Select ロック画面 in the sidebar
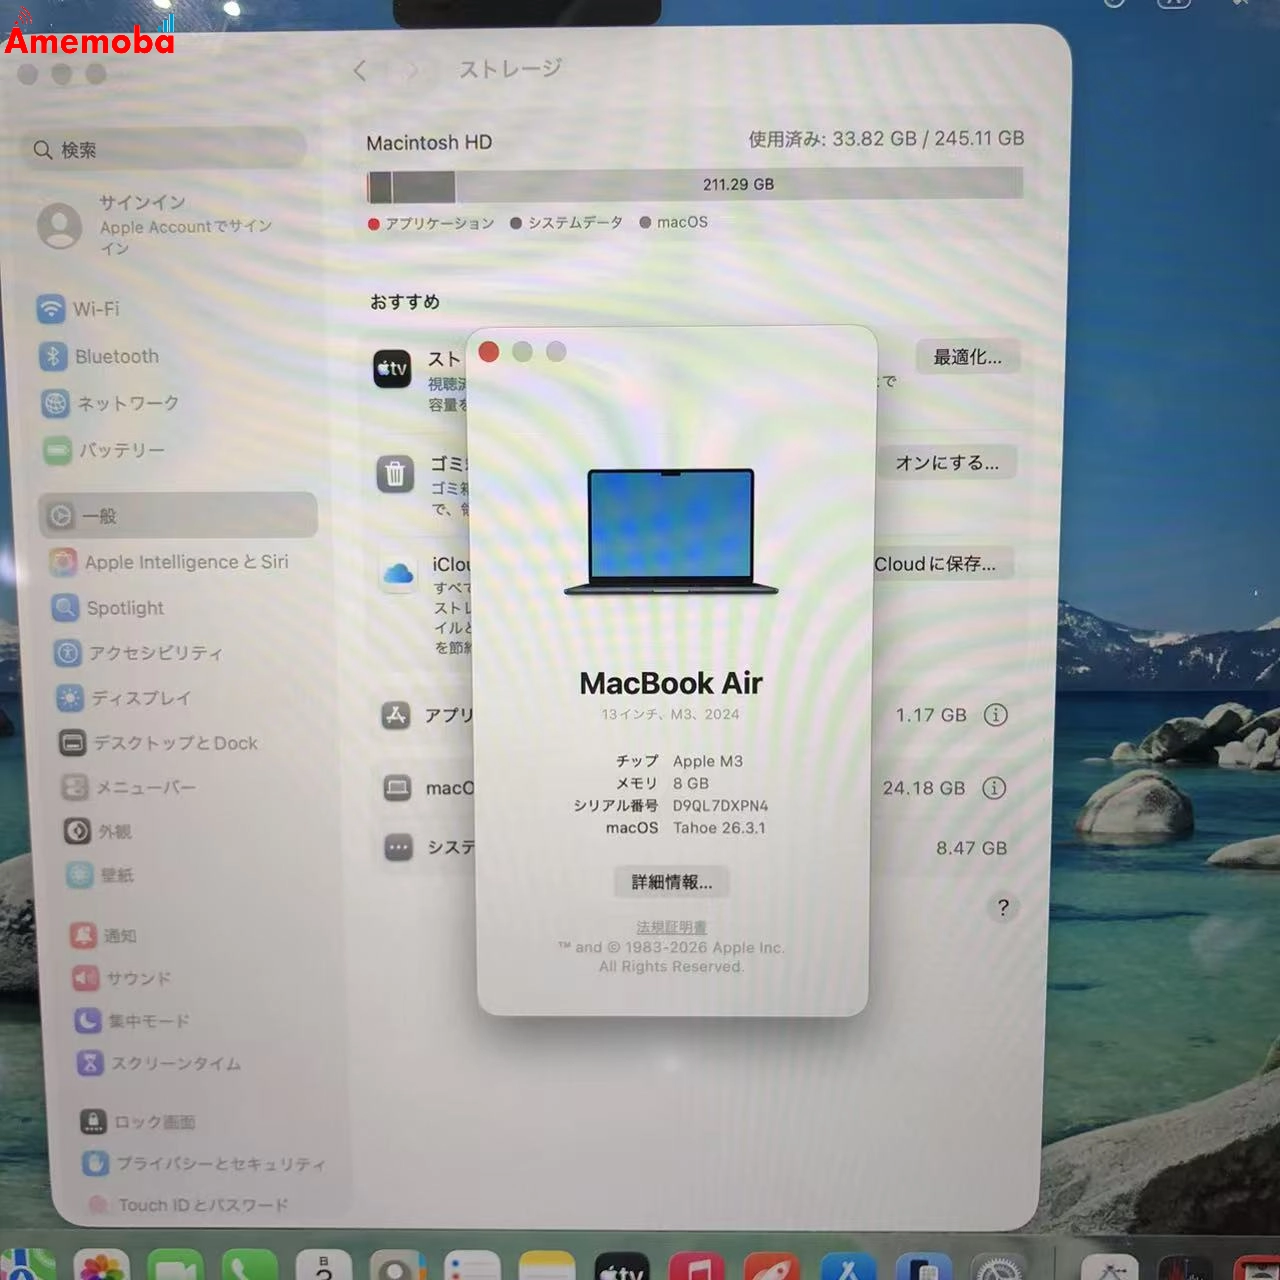The height and width of the screenshot is (1280, 1280). (x=138, y=1122)
